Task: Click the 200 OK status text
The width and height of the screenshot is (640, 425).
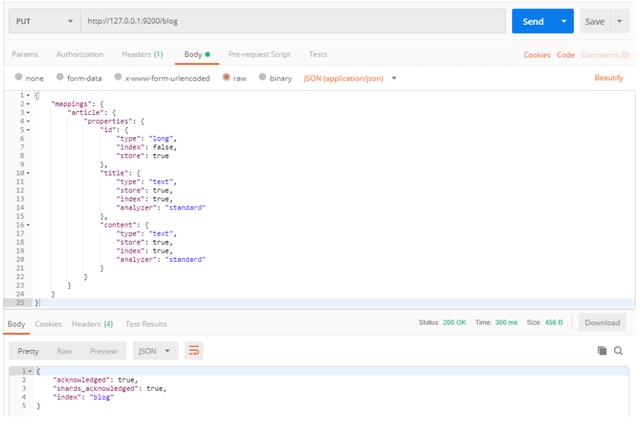Action: 454,323
